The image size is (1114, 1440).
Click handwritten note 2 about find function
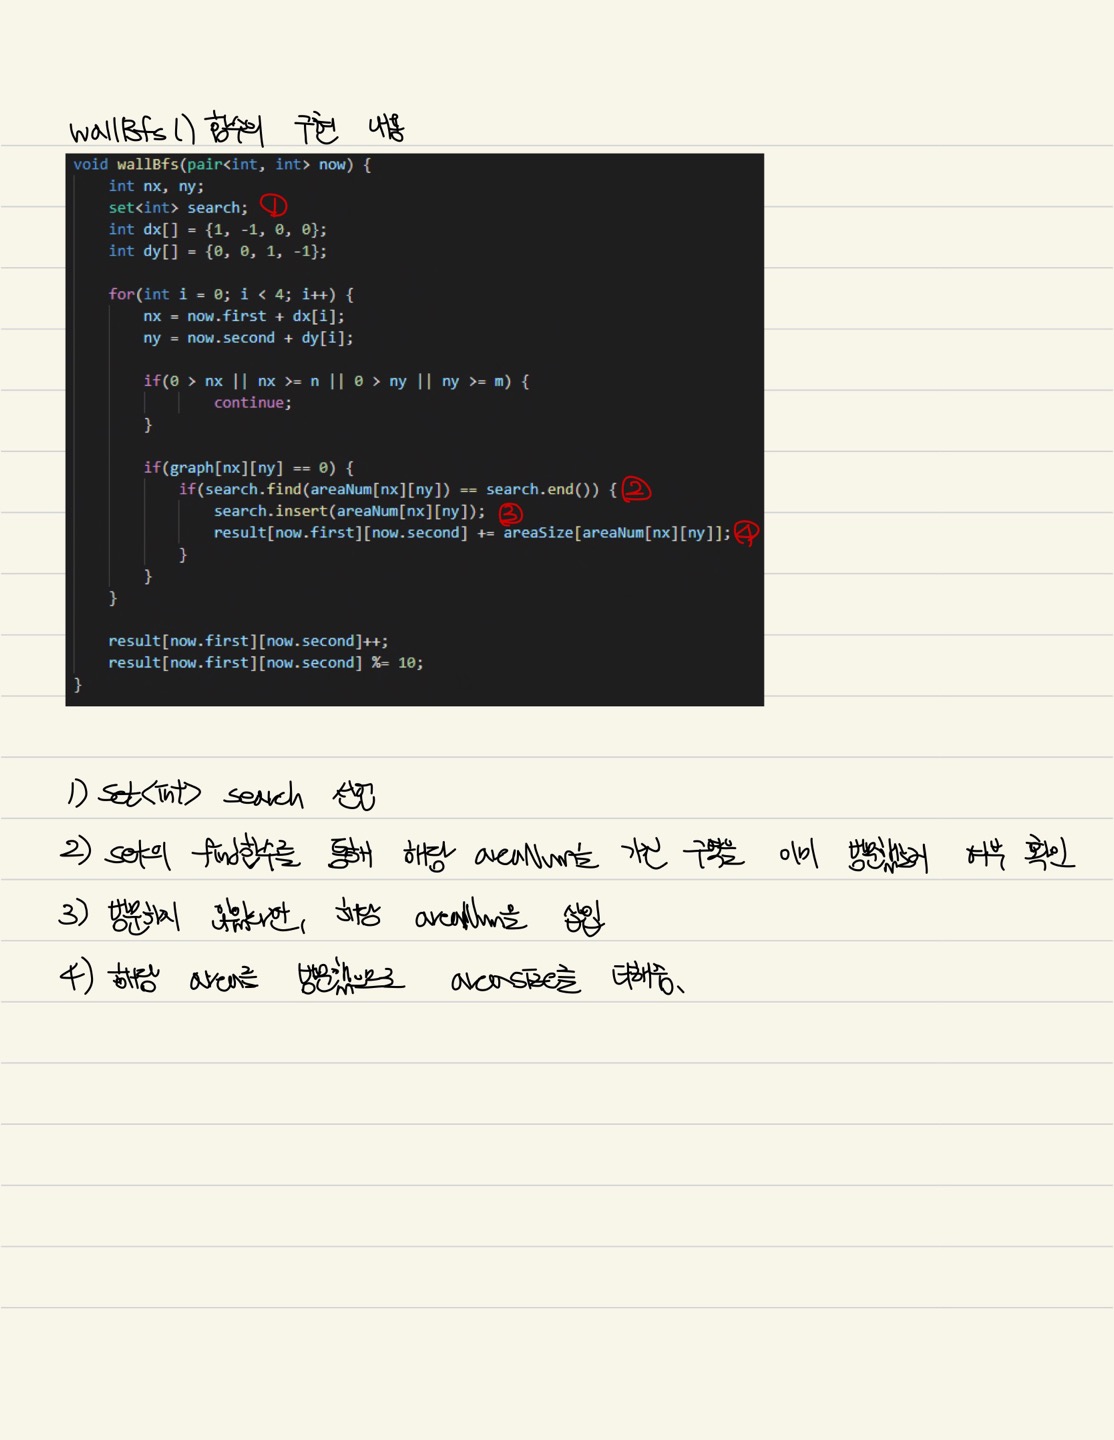coord(567,855)
